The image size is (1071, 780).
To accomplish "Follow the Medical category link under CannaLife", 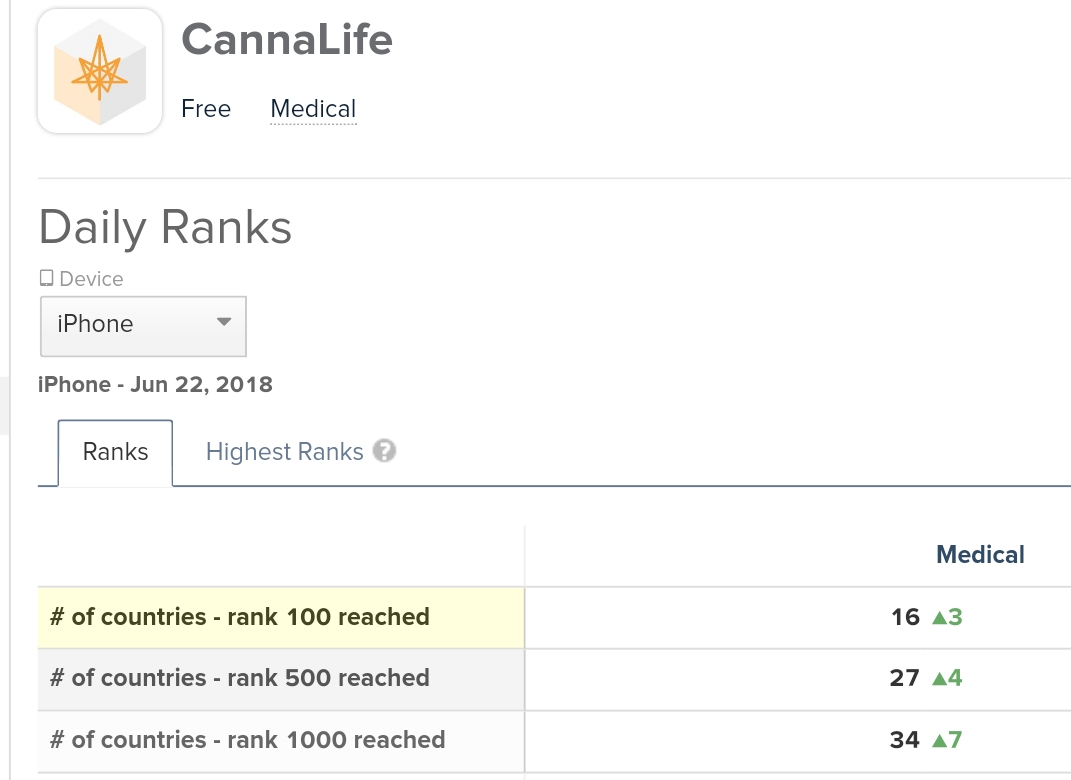I will tap(313, 109).
